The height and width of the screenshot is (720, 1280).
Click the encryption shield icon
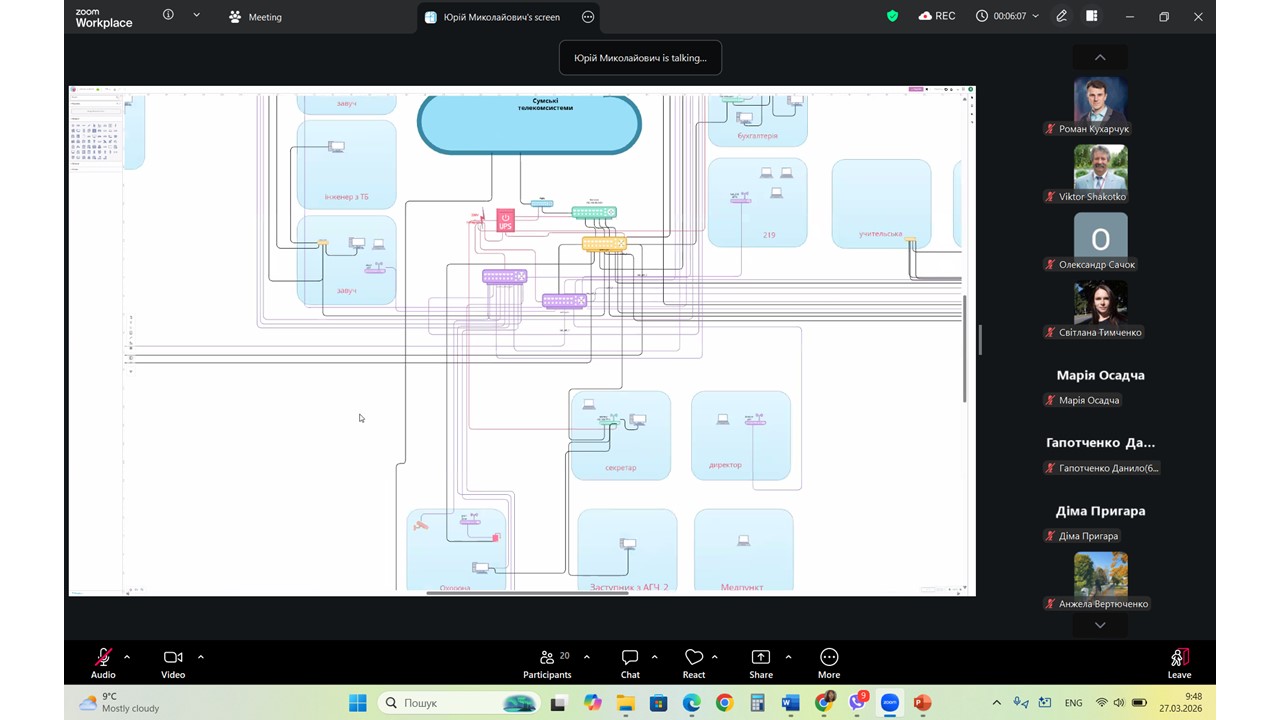893,16
